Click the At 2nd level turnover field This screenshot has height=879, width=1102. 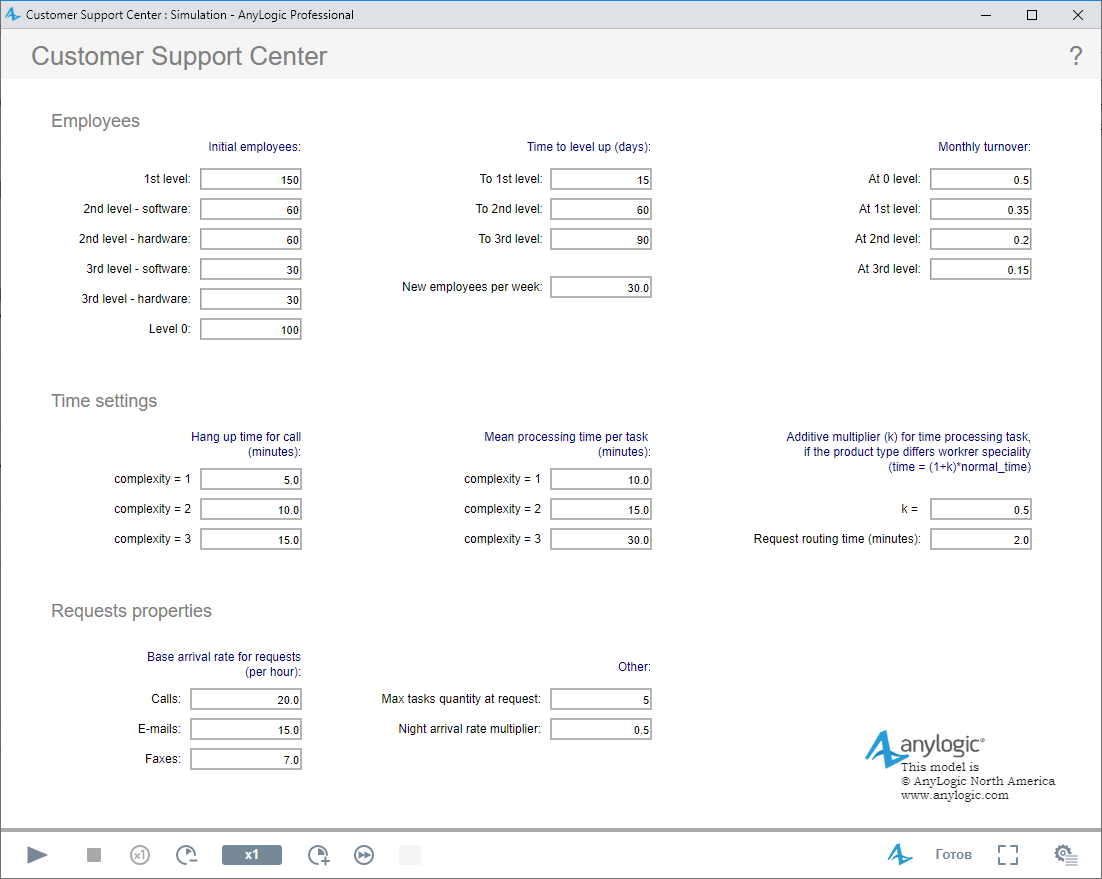pyautogui.click(x=981, y=240)
